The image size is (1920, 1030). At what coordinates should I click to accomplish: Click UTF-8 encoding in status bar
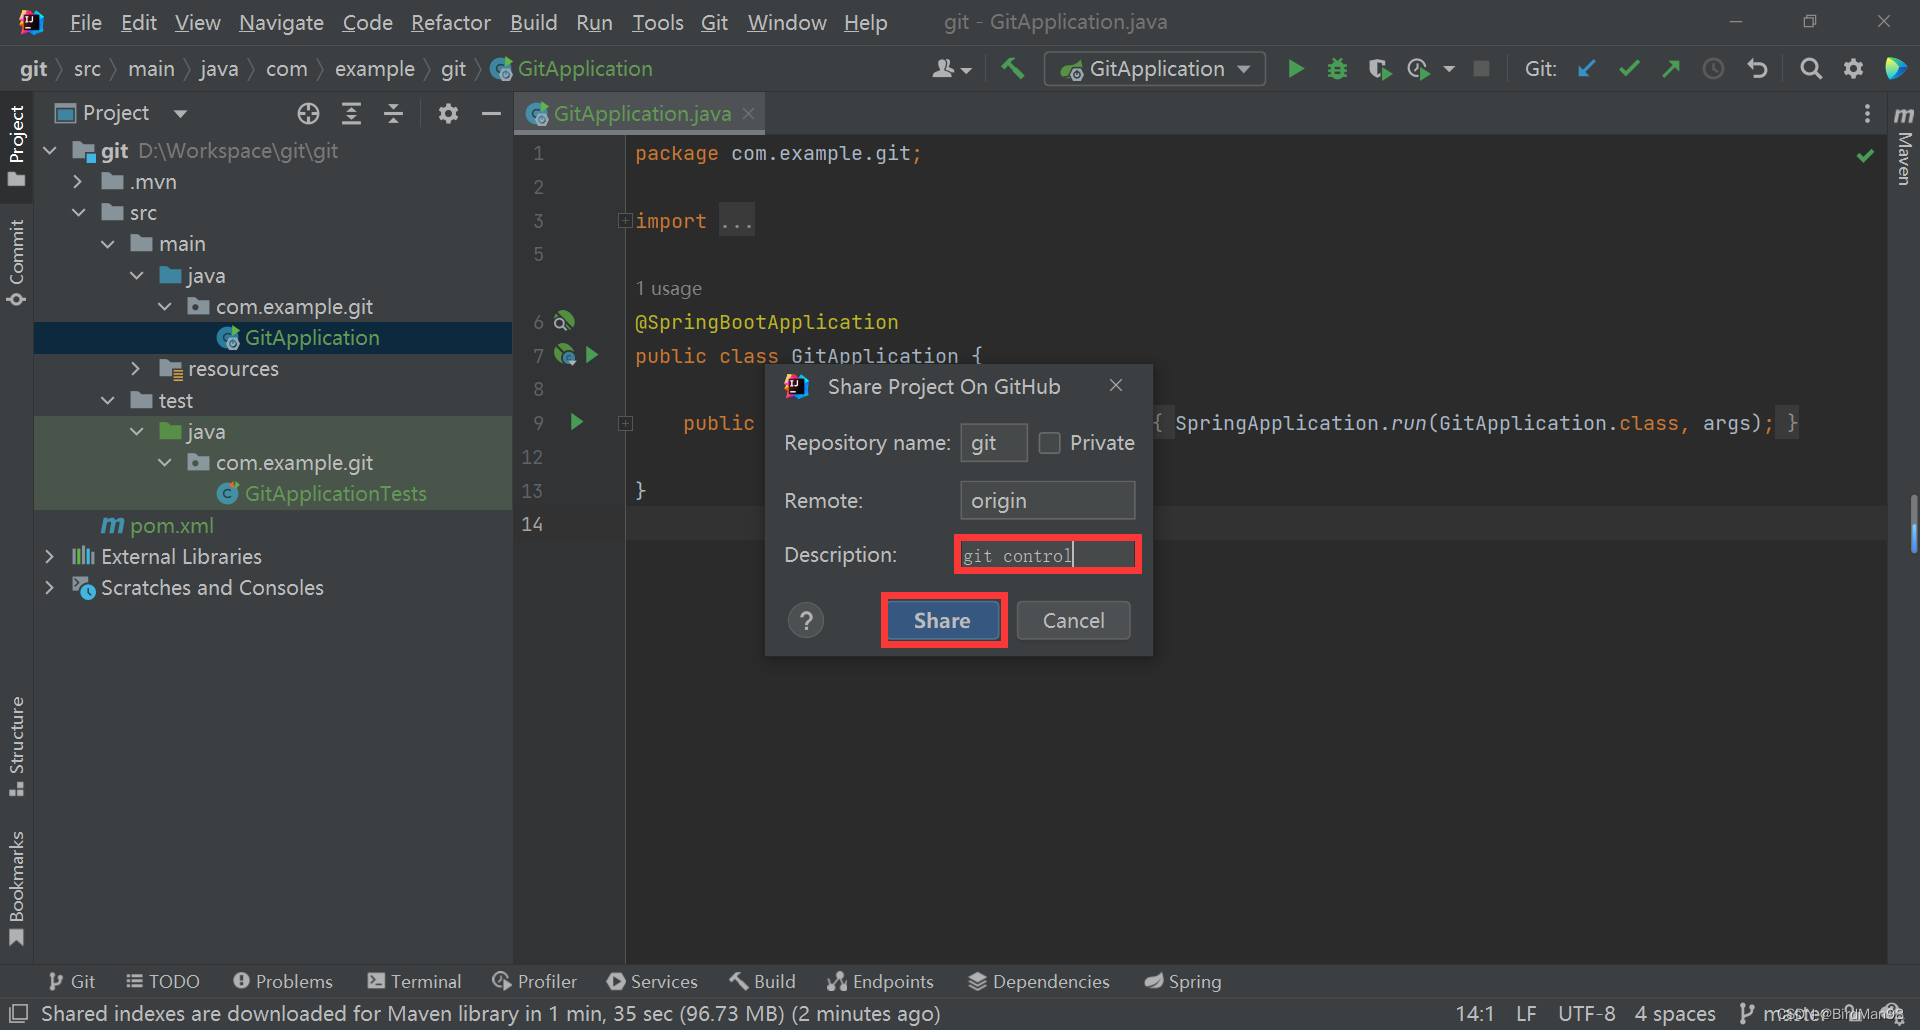coord(1587,1014)
